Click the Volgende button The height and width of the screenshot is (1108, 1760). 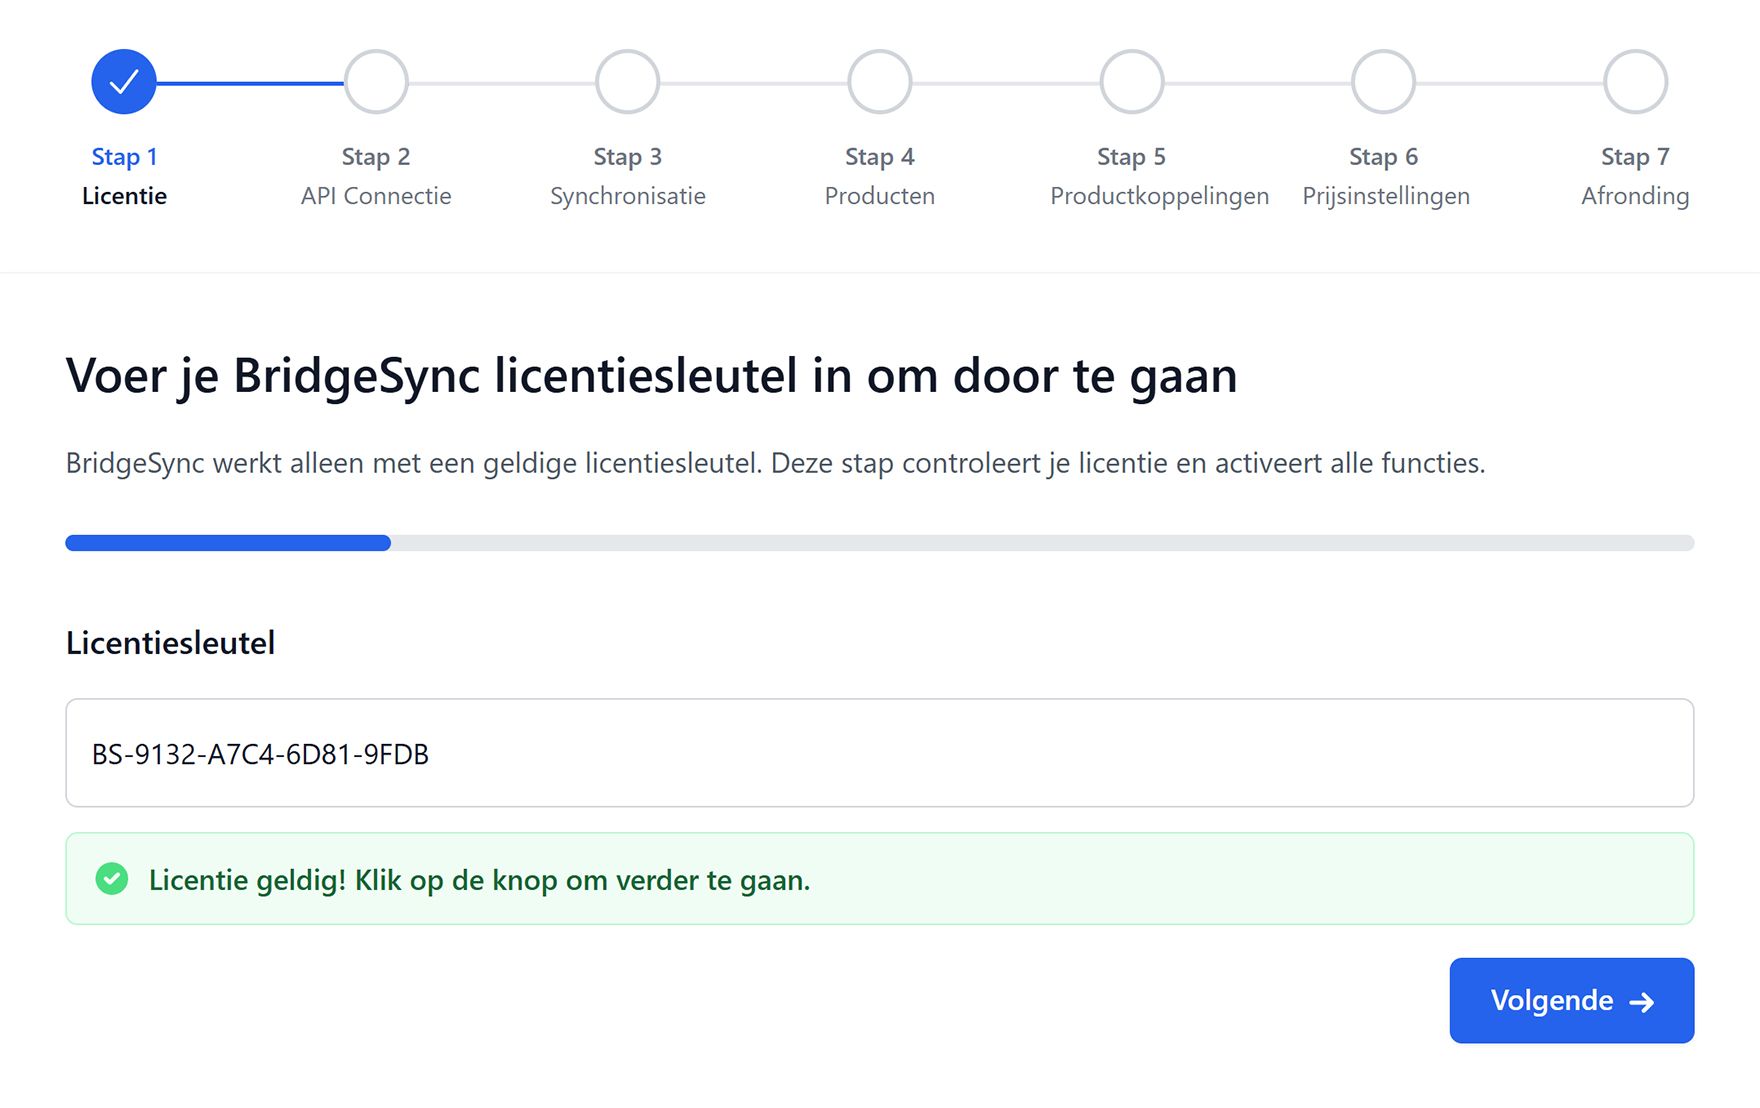pyautogui.click(x=1572, y=1000)
